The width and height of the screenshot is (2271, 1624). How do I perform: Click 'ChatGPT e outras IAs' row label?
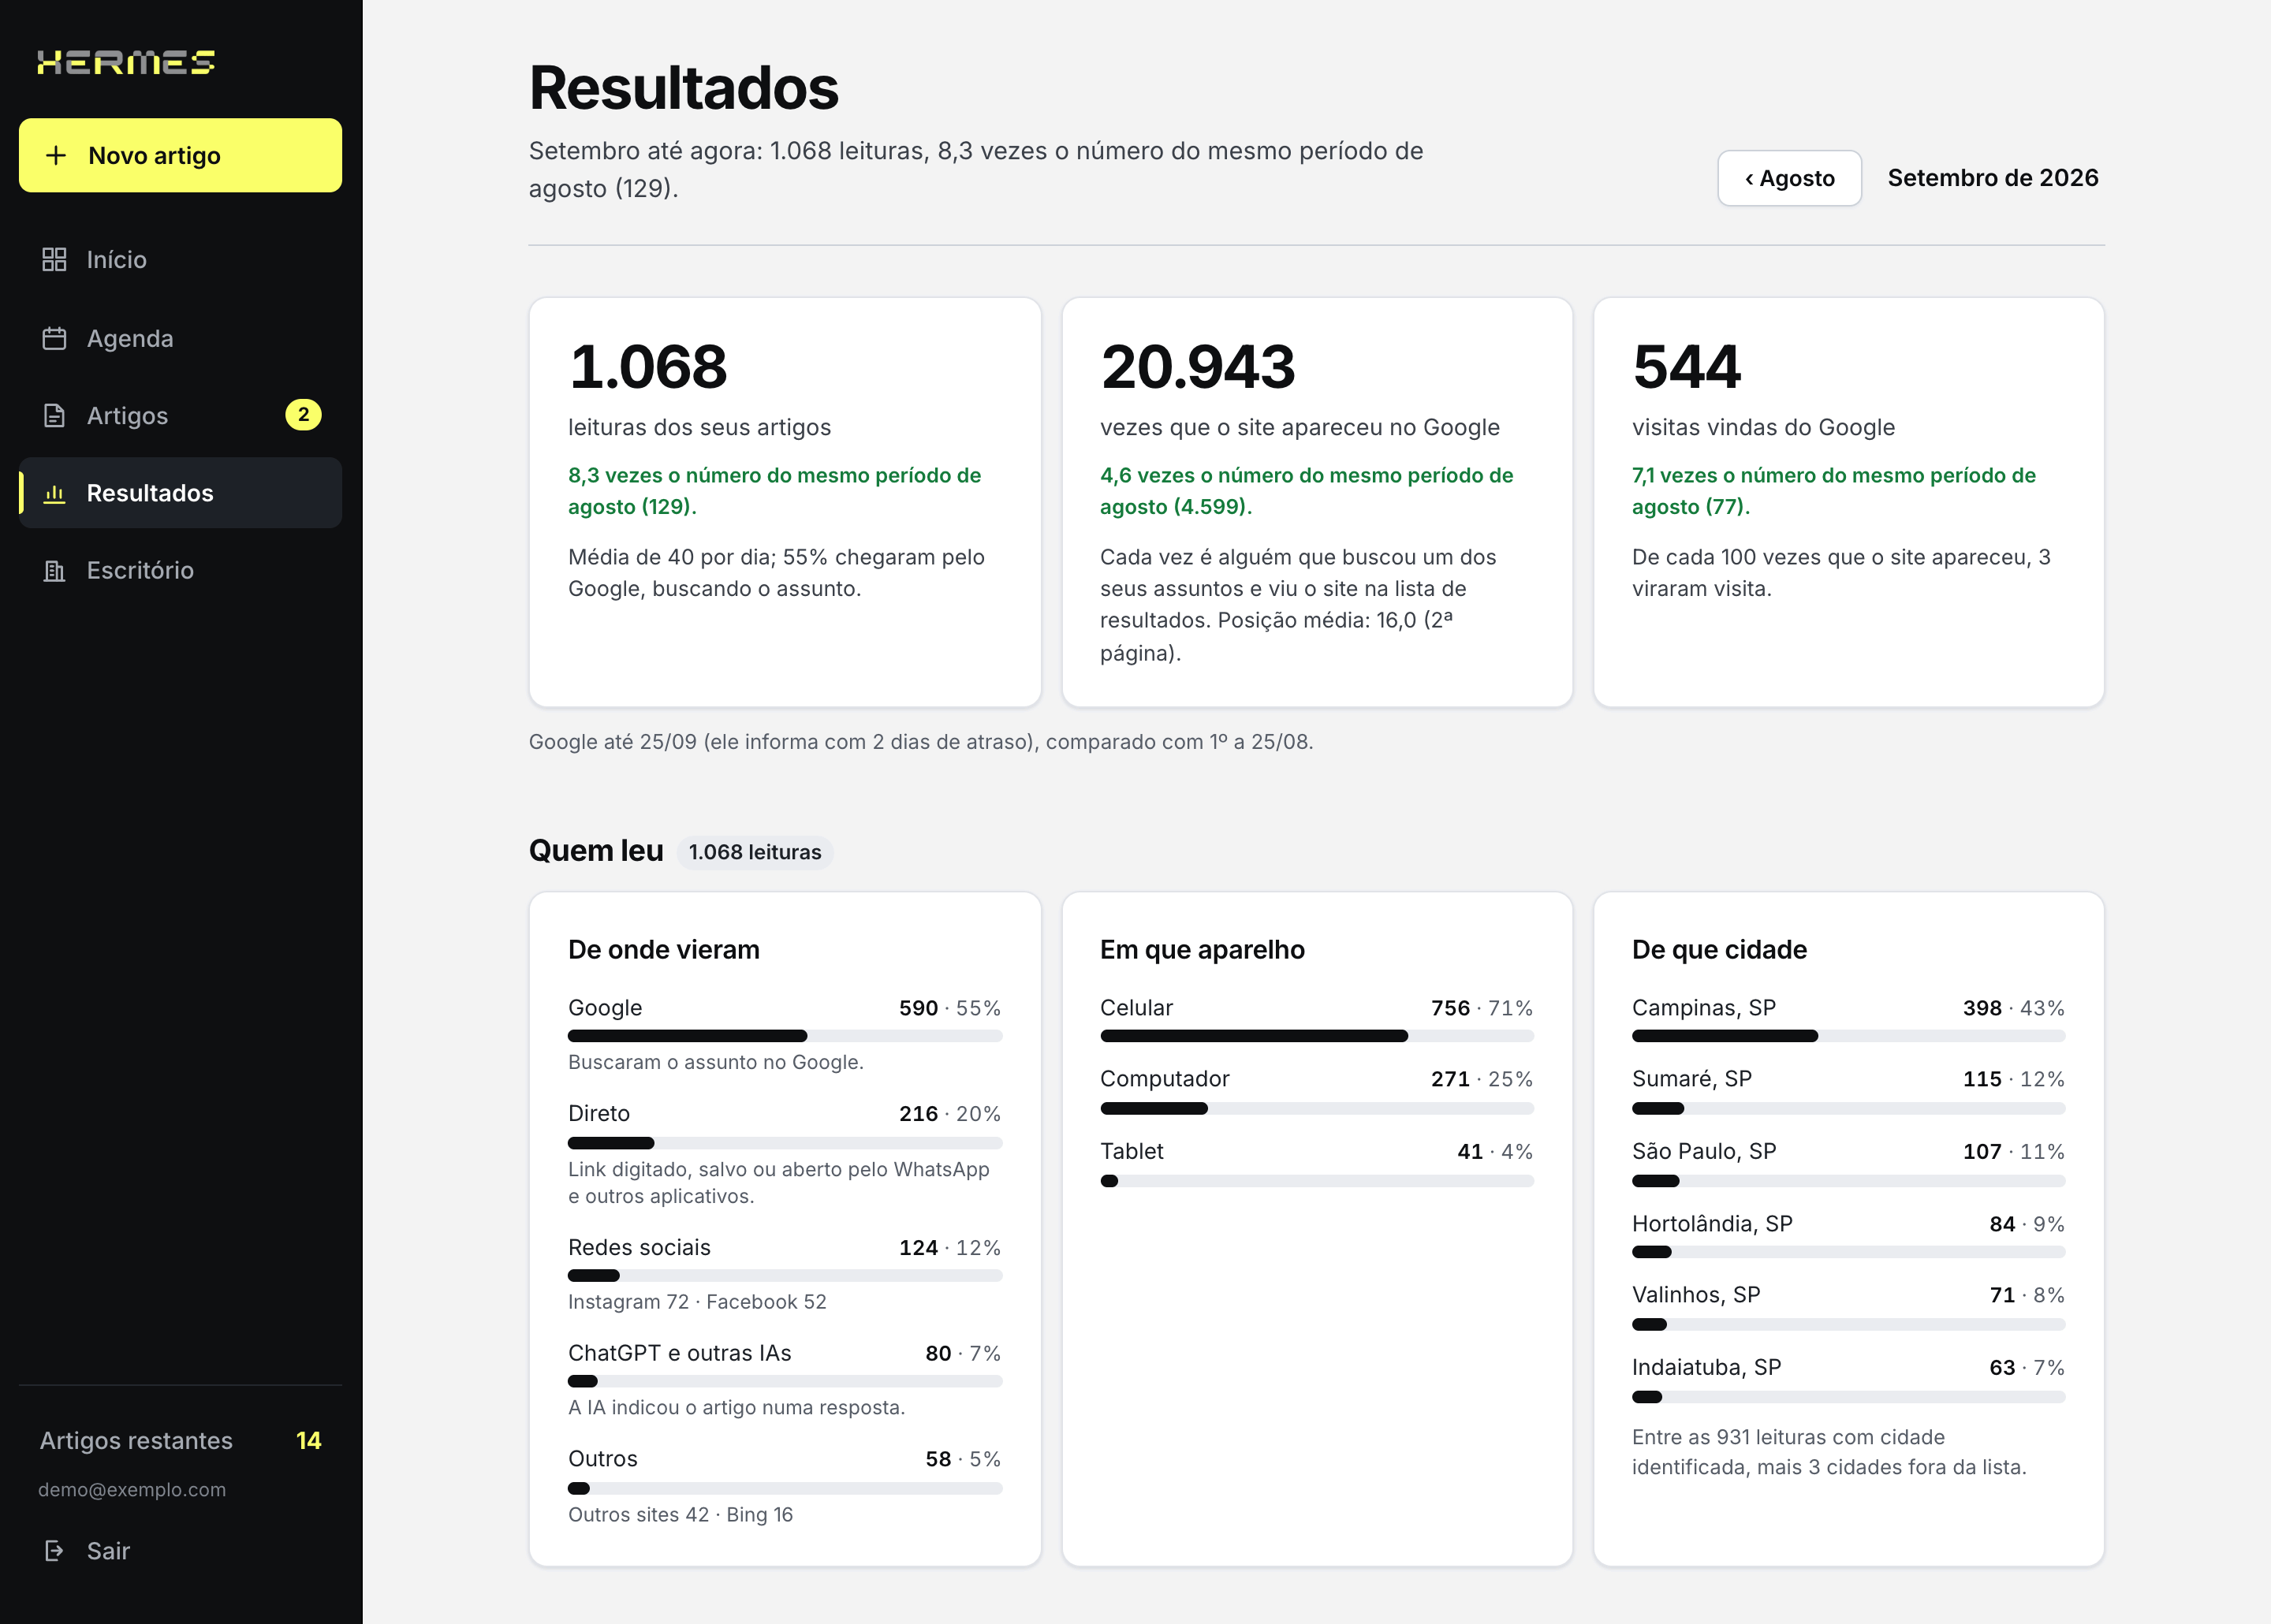click(680, 1353)
